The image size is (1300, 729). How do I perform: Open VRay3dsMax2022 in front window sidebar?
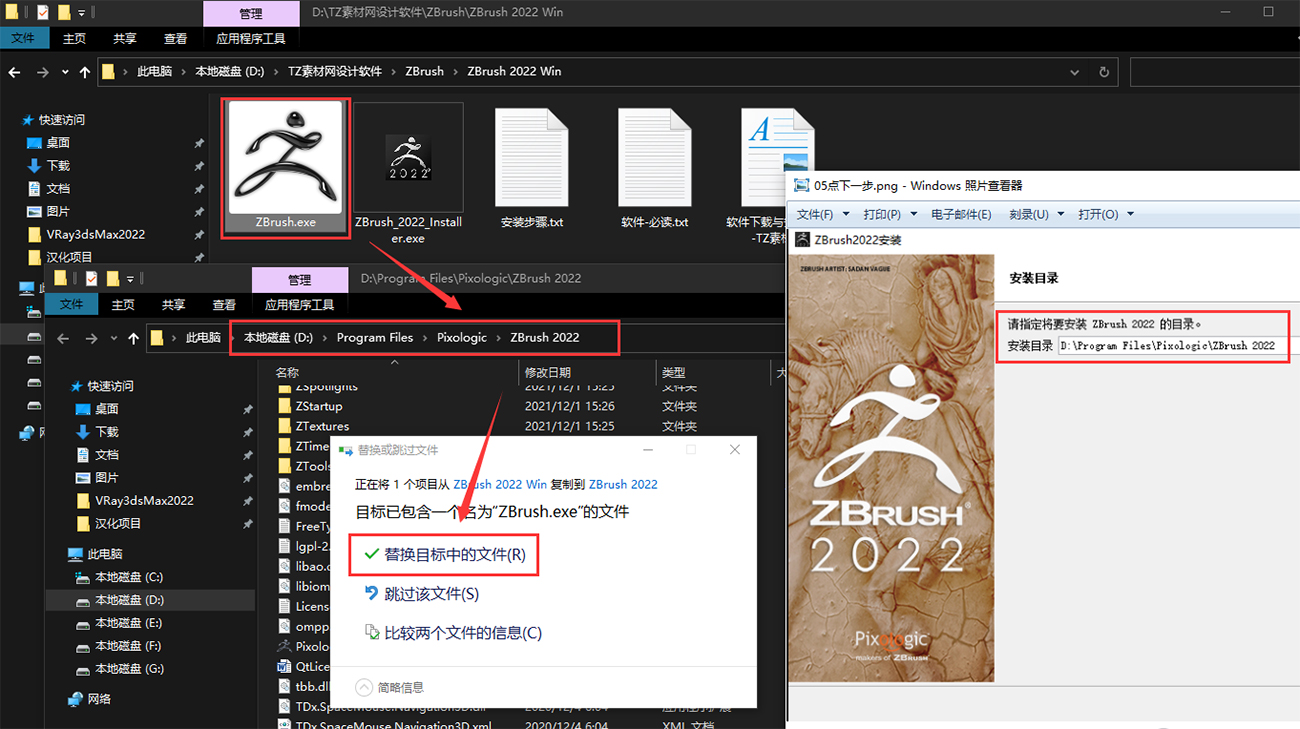pyautogui.click(x=144, y=500)
